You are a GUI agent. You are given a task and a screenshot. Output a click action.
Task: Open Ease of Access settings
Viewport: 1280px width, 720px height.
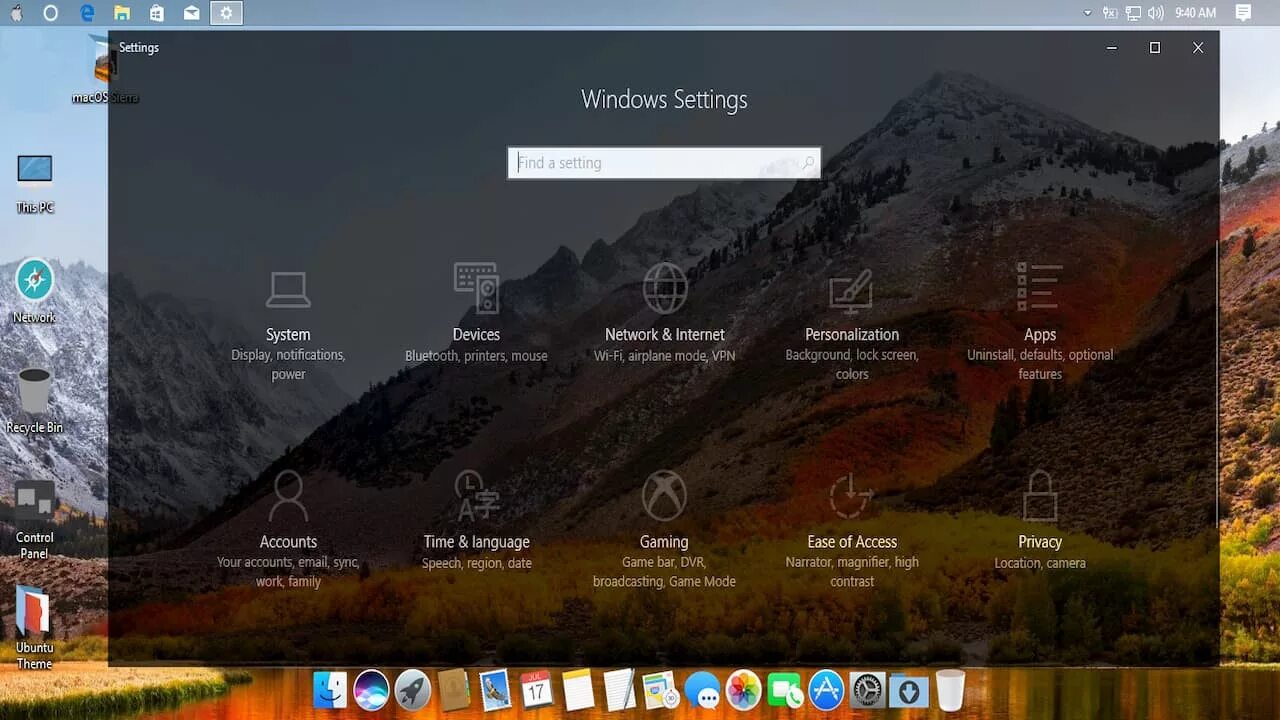click(852, 530)
